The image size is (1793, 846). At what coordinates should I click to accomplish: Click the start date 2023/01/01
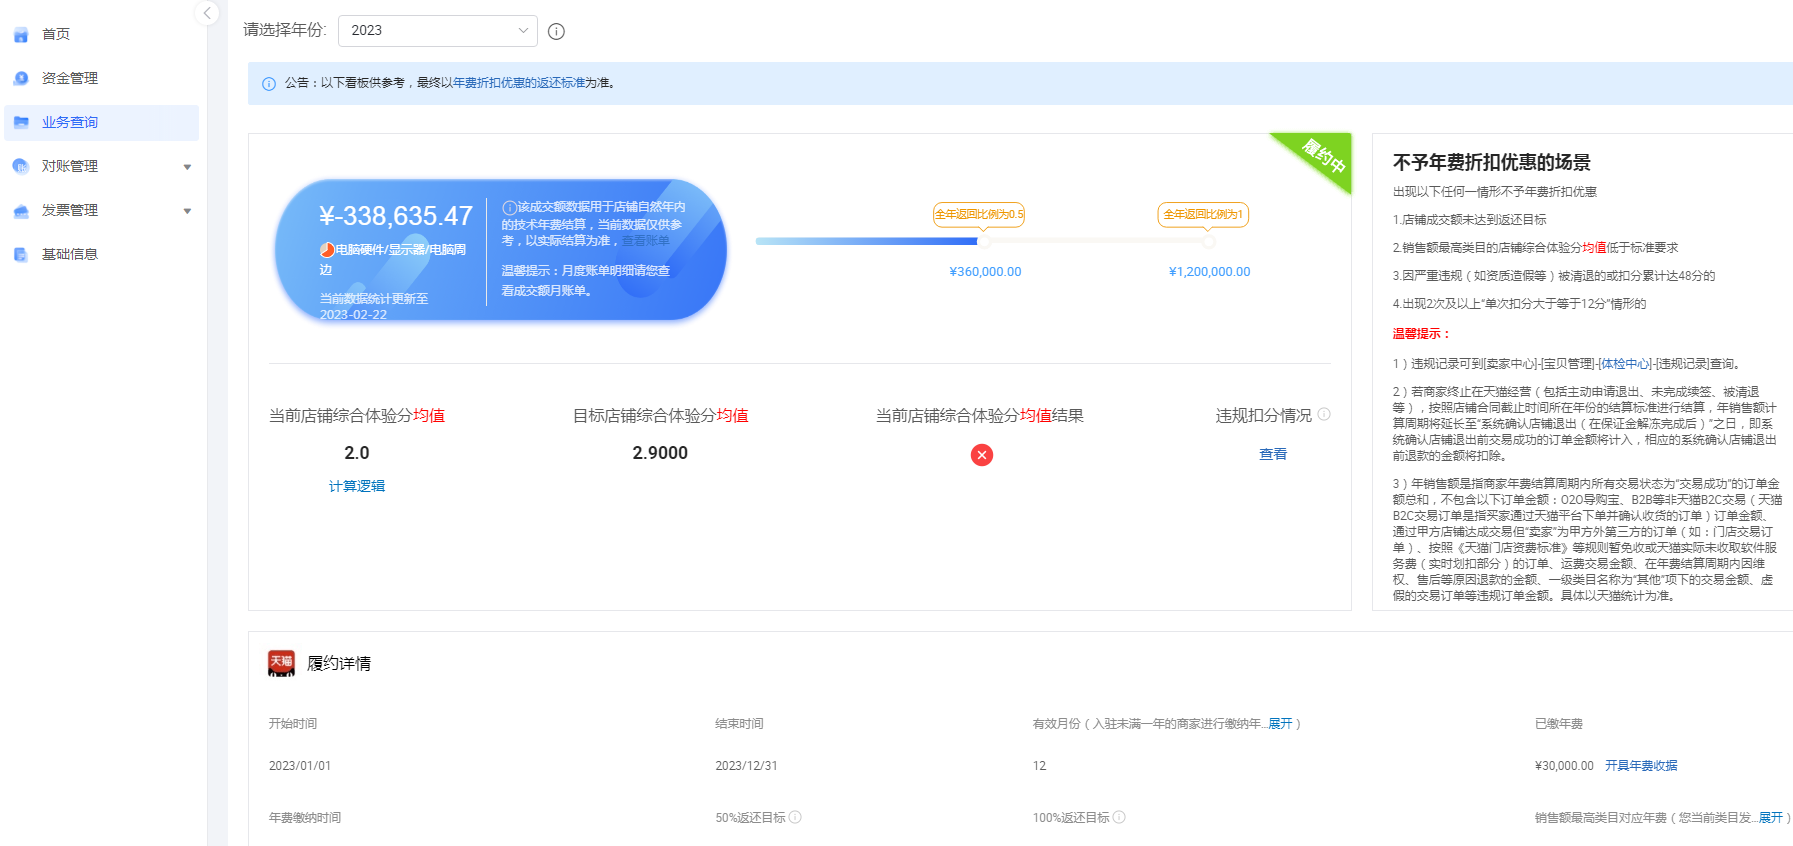click(300, 766)
